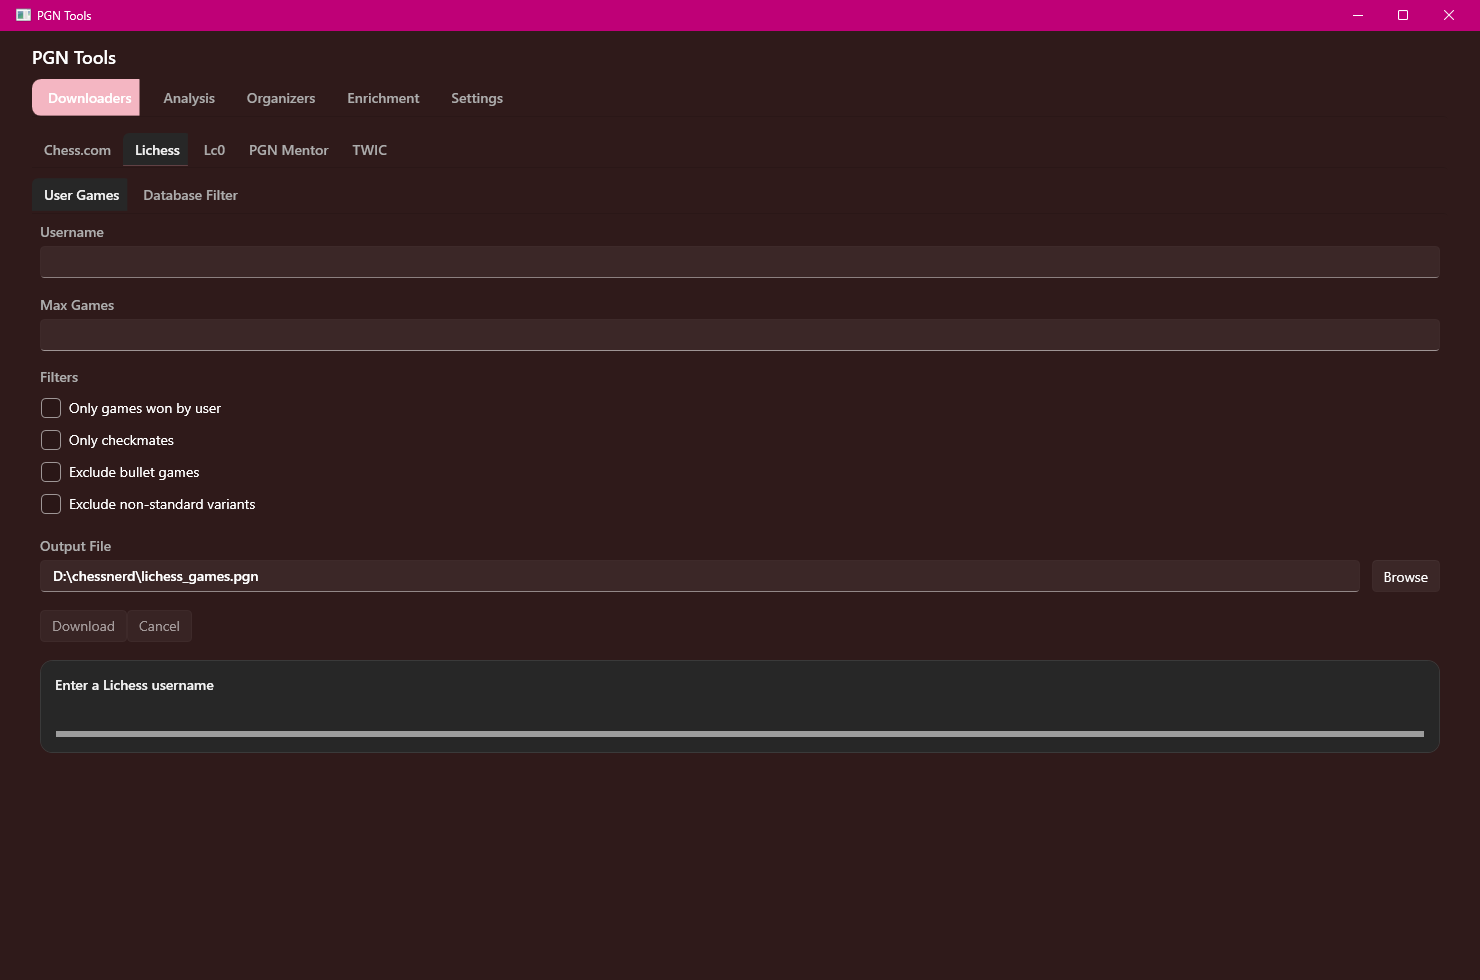Close the PGN Tools window
Viewport: 1480px width, 980px height.
[x=1449, y=15]
